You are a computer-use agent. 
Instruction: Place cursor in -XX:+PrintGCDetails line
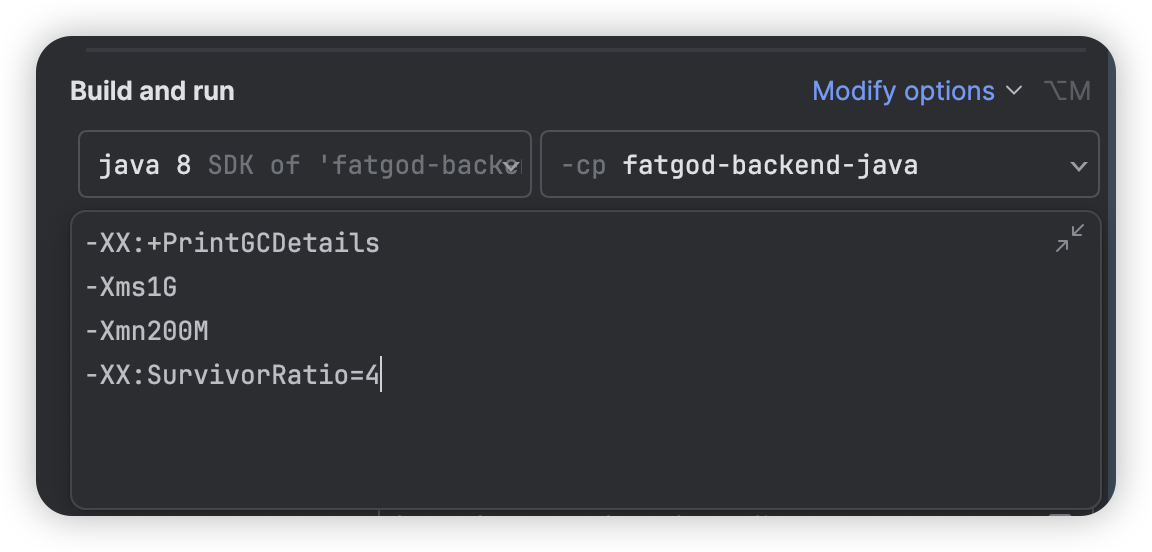click(232, 243)
